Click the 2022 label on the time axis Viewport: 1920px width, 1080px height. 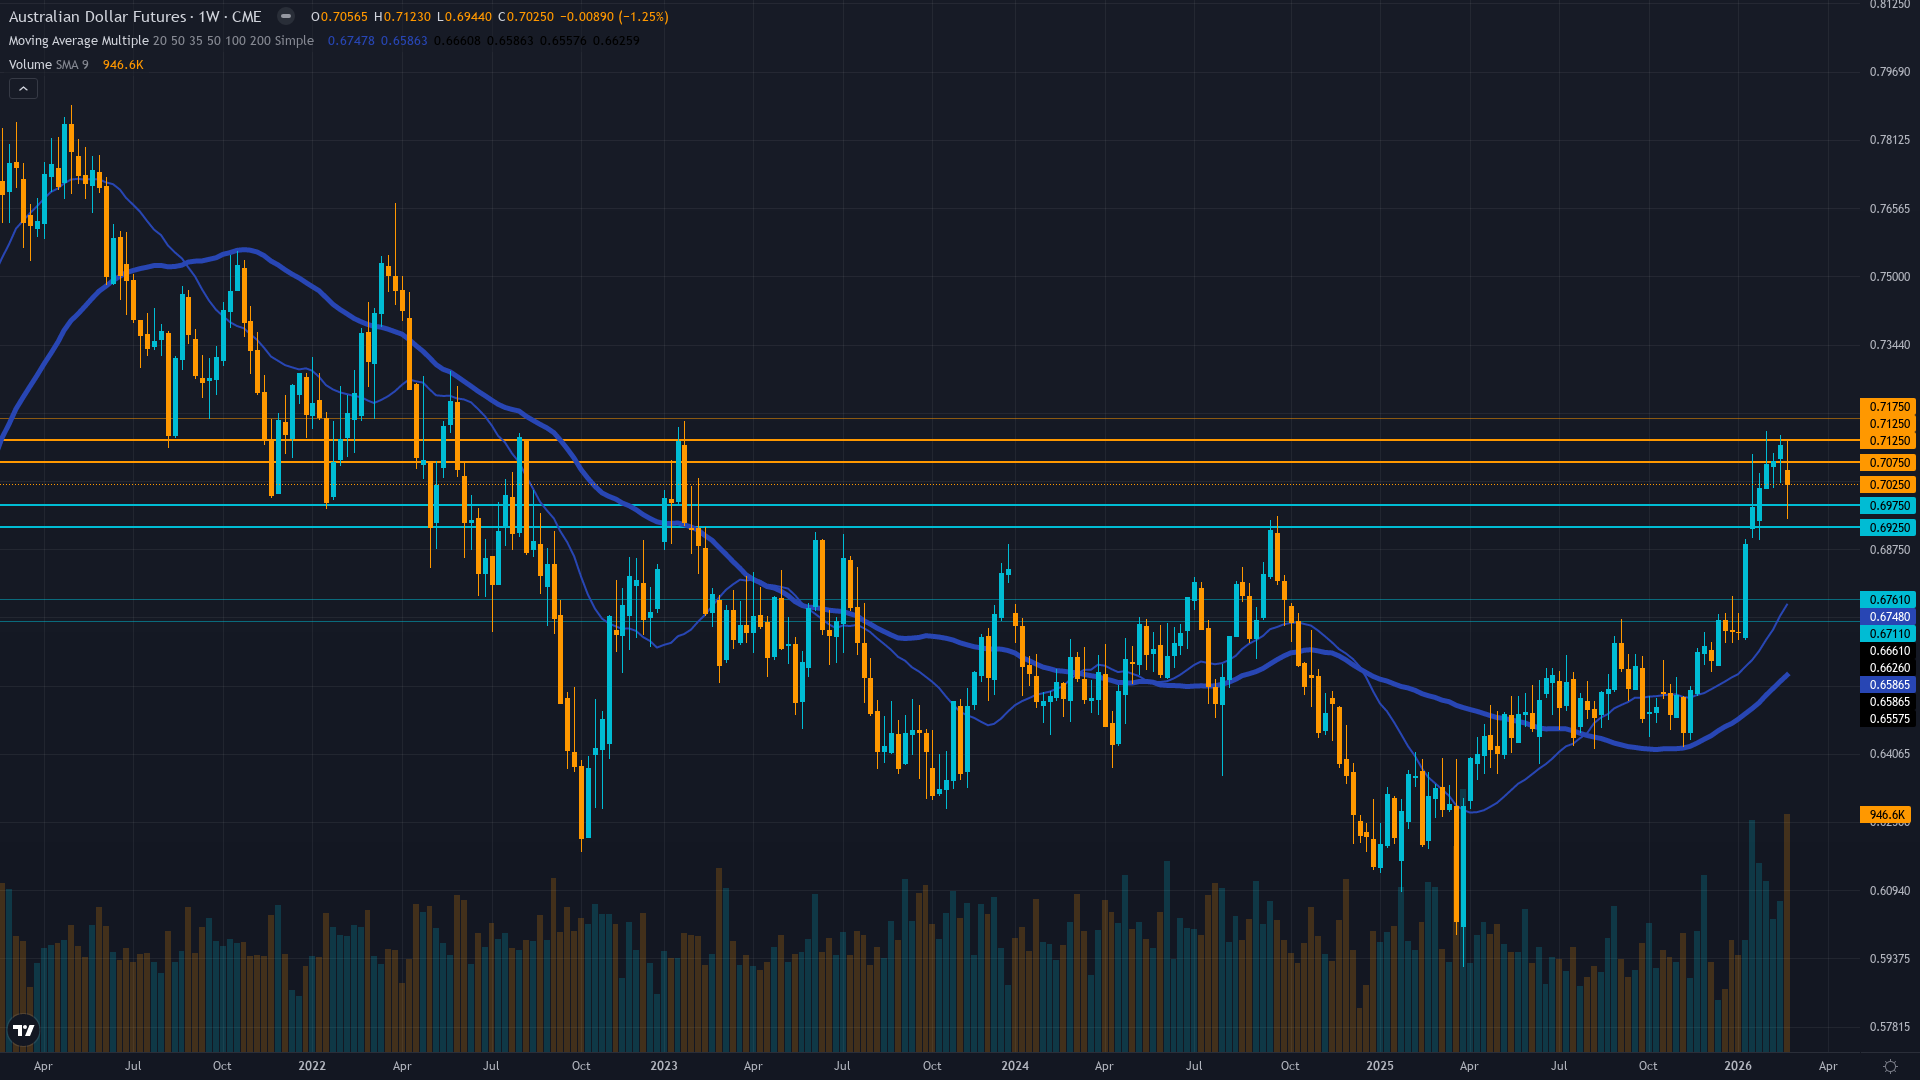312,1066
